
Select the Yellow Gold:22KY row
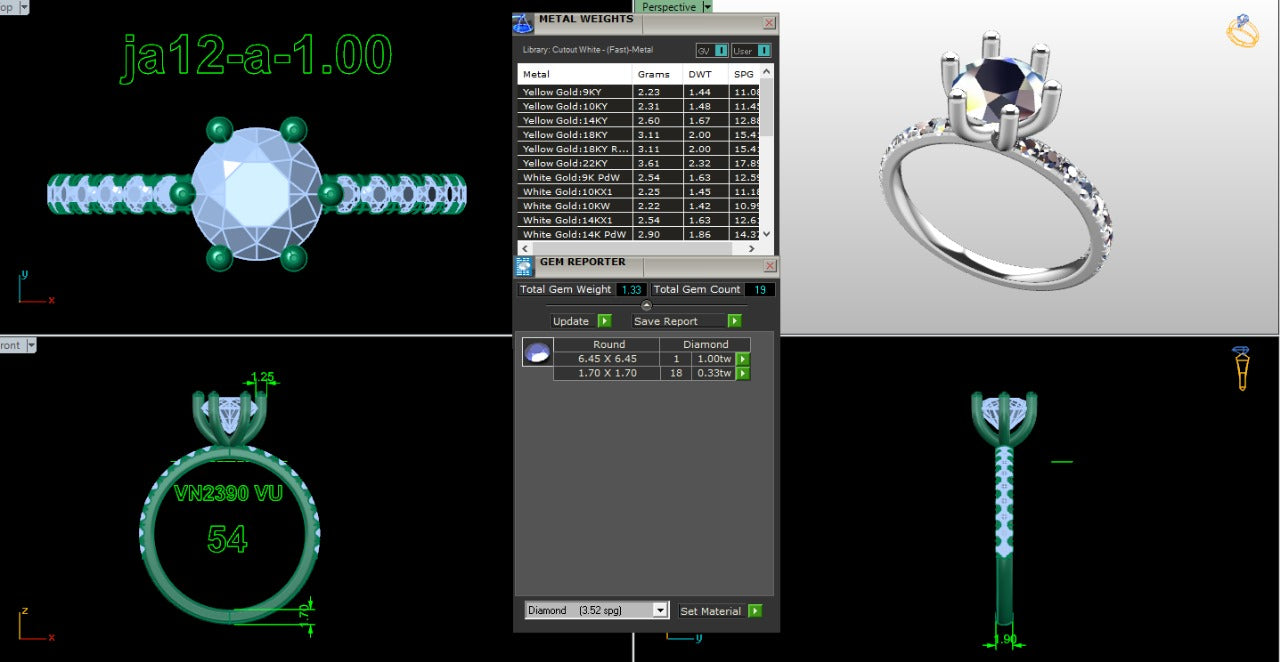coord(639,163)
